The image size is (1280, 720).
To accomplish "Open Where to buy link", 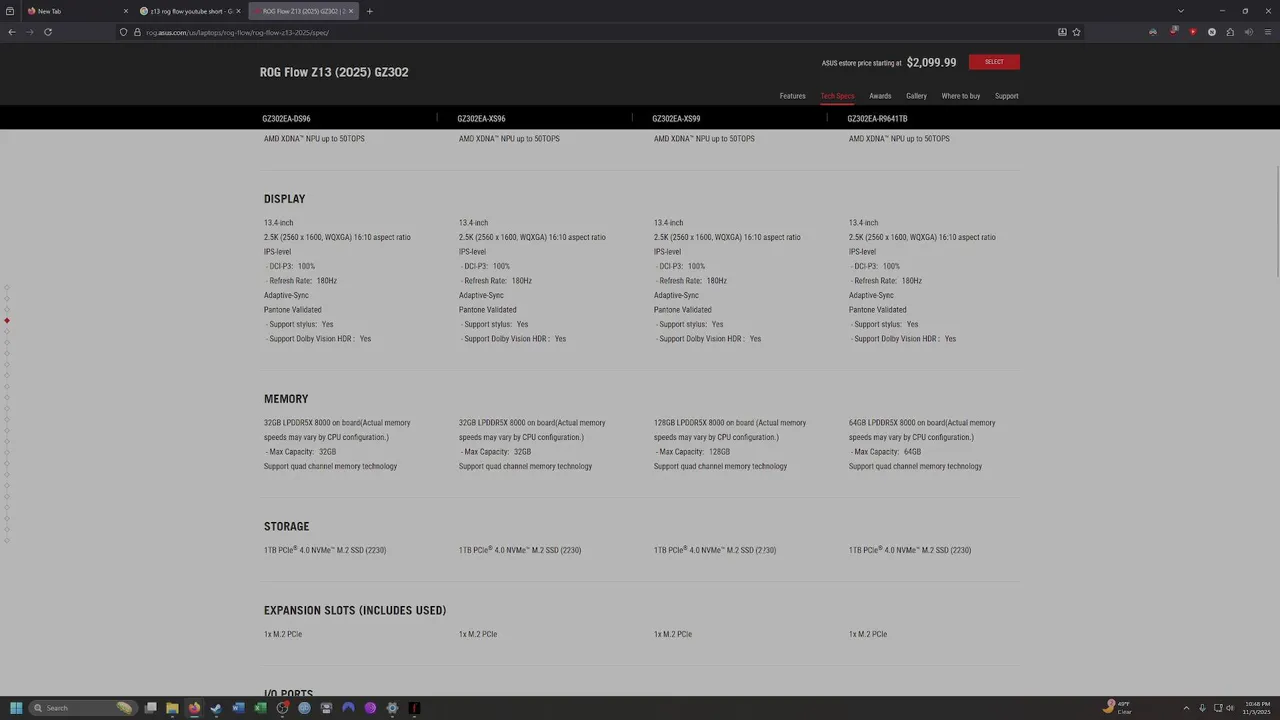I will (x=960, y=96).
